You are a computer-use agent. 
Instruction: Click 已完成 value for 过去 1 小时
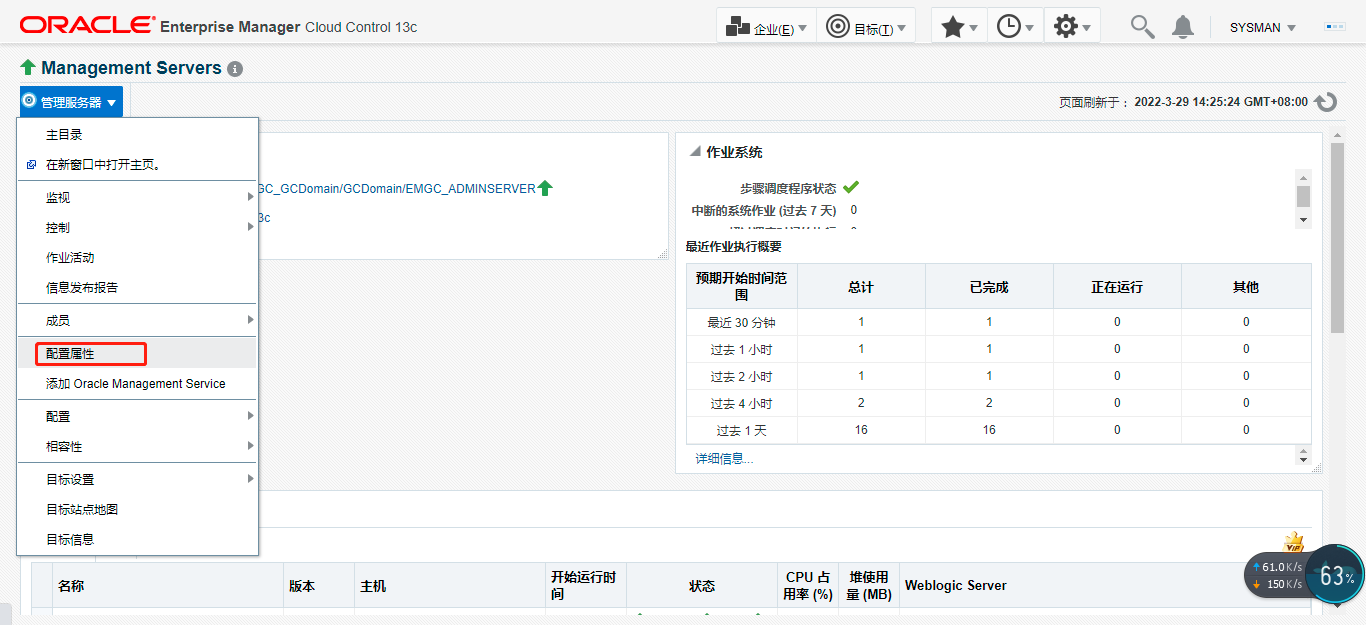989,349
